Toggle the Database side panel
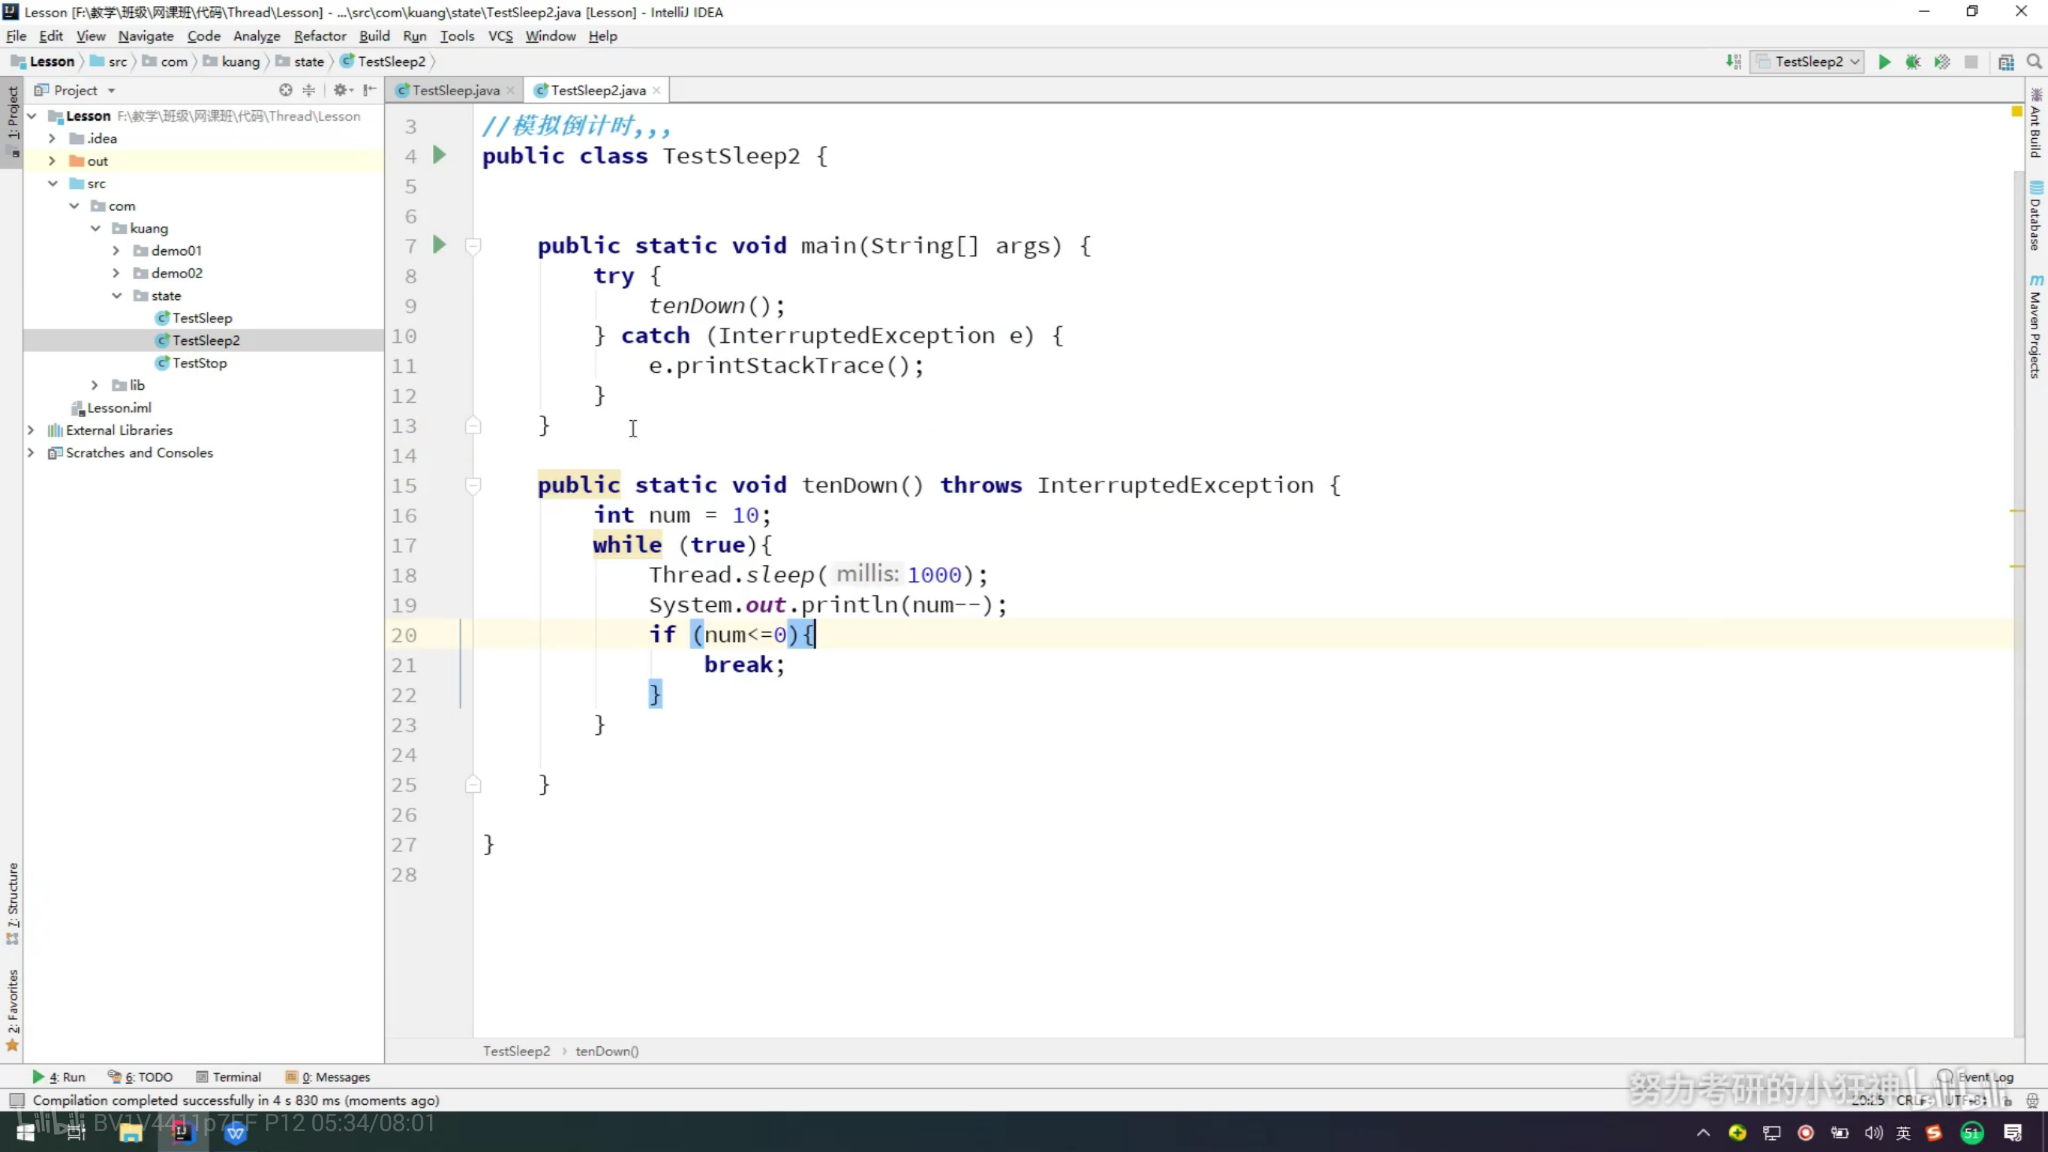The width and height of the screenshot is (2048, 1152). coord(2036,216)
